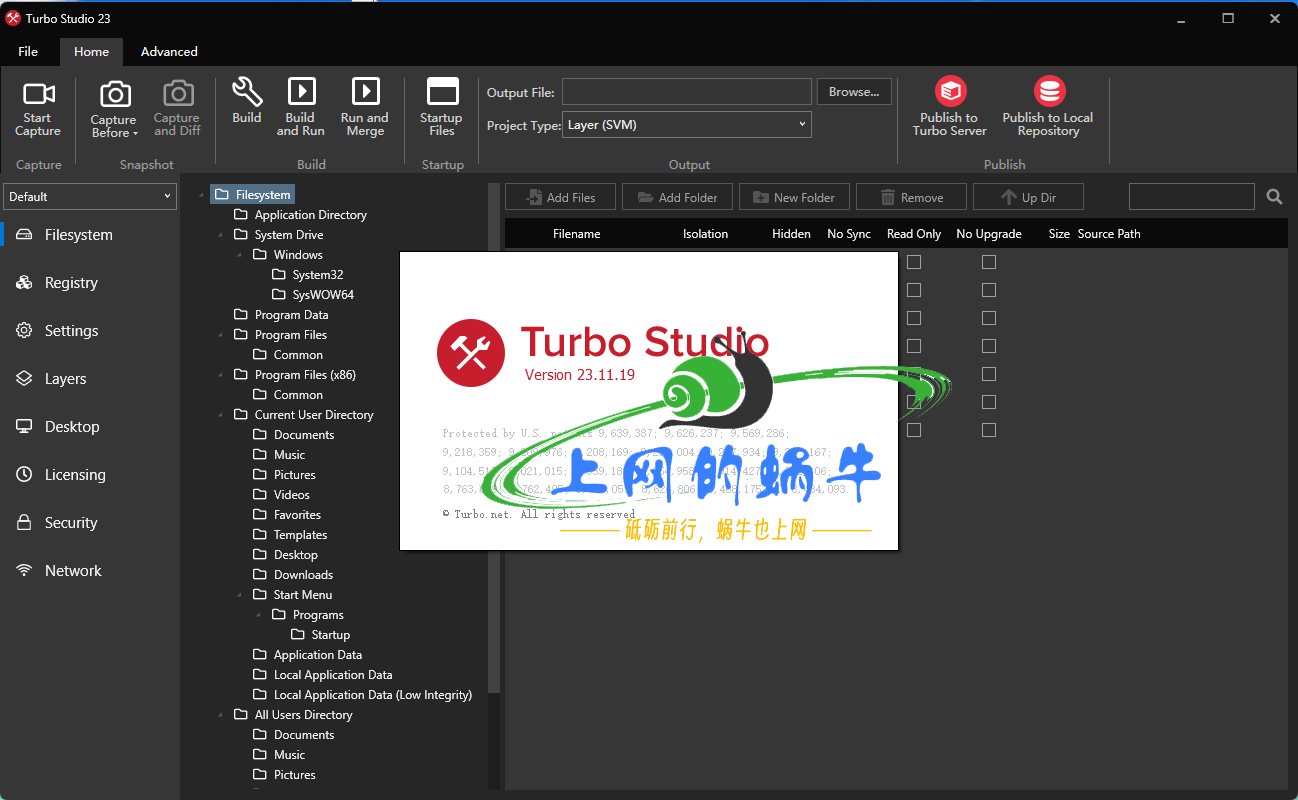
Task: Tick the Read Only checkbox in last file row
Action: pos(914,430)
